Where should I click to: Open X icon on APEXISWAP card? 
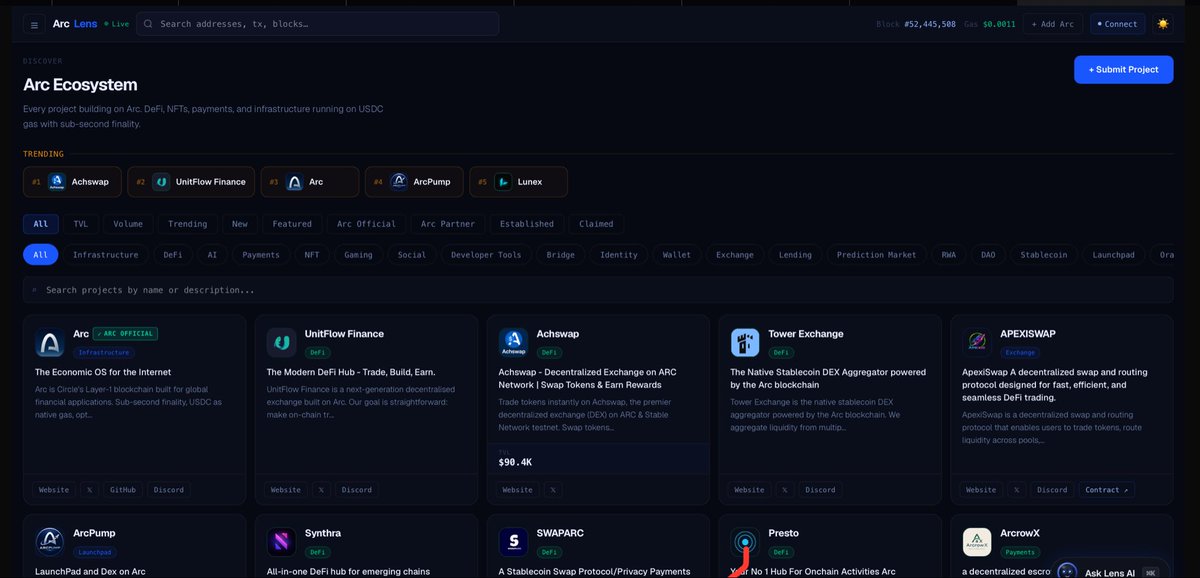(x=1016, y=490)
